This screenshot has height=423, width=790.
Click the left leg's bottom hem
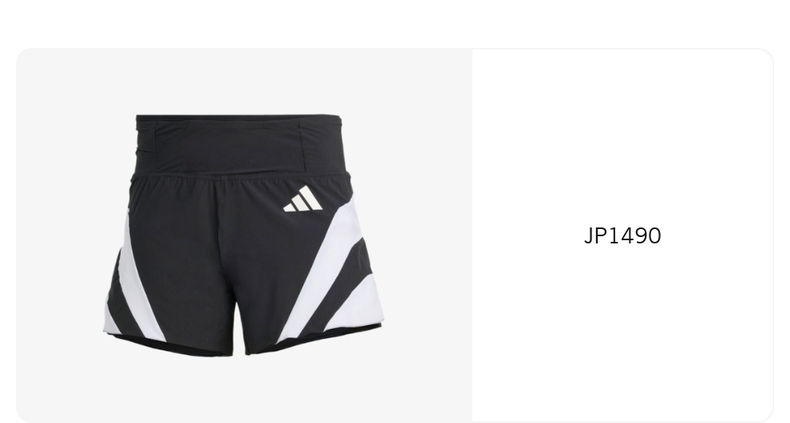pyautogui.click(x=171, y=346)
